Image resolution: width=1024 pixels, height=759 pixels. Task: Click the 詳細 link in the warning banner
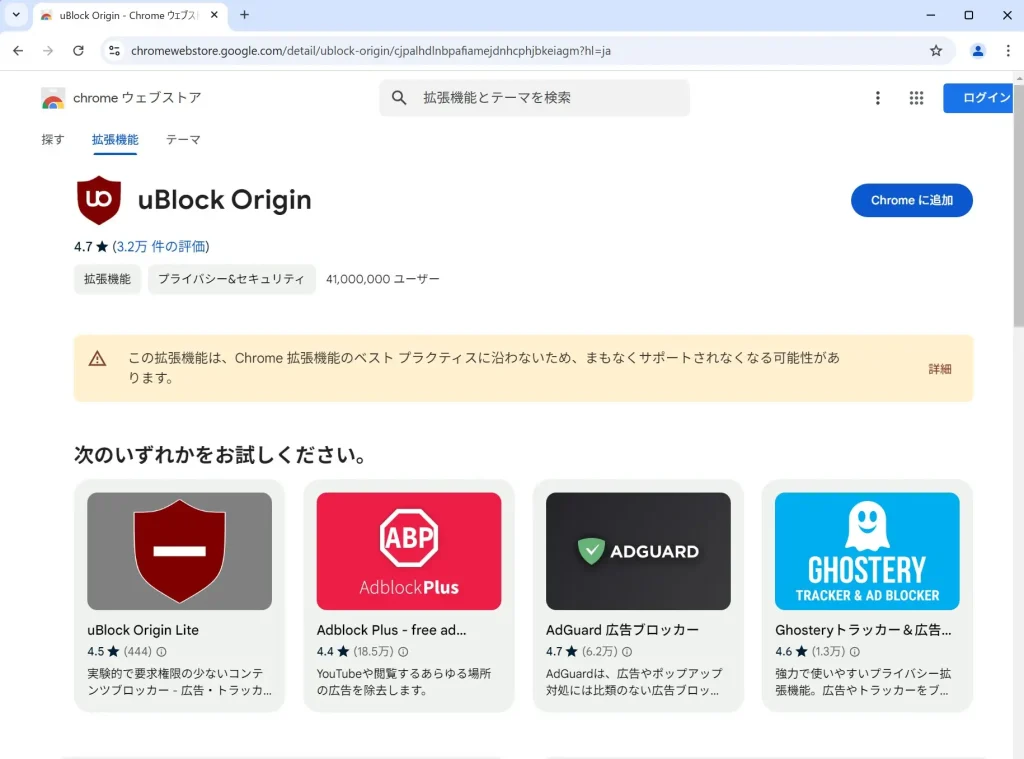(940, 368)
